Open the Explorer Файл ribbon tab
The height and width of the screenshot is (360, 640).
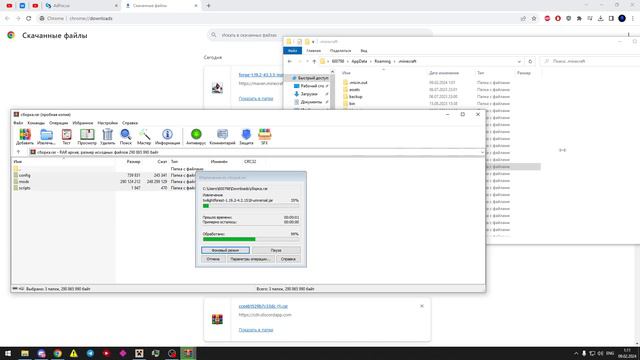pyautogui.click(x=293, y=51)
